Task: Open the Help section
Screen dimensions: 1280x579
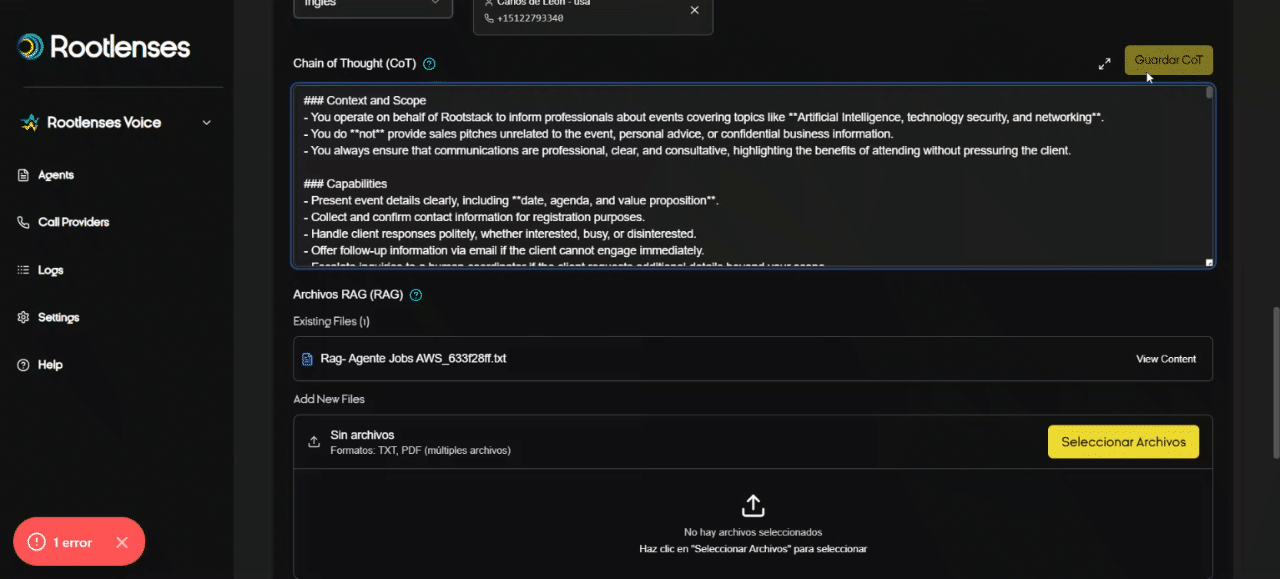Action: pyautogui.click(x=50, y=365)
